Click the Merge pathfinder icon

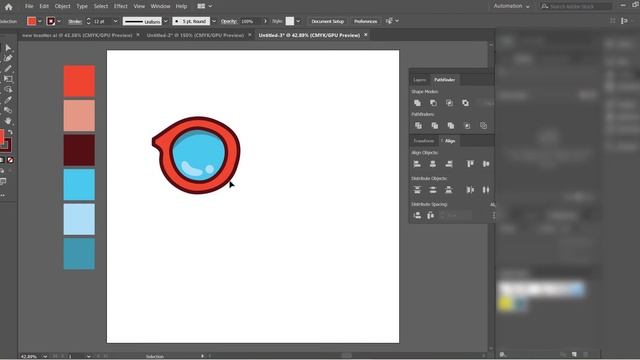(x=450, y=126)
